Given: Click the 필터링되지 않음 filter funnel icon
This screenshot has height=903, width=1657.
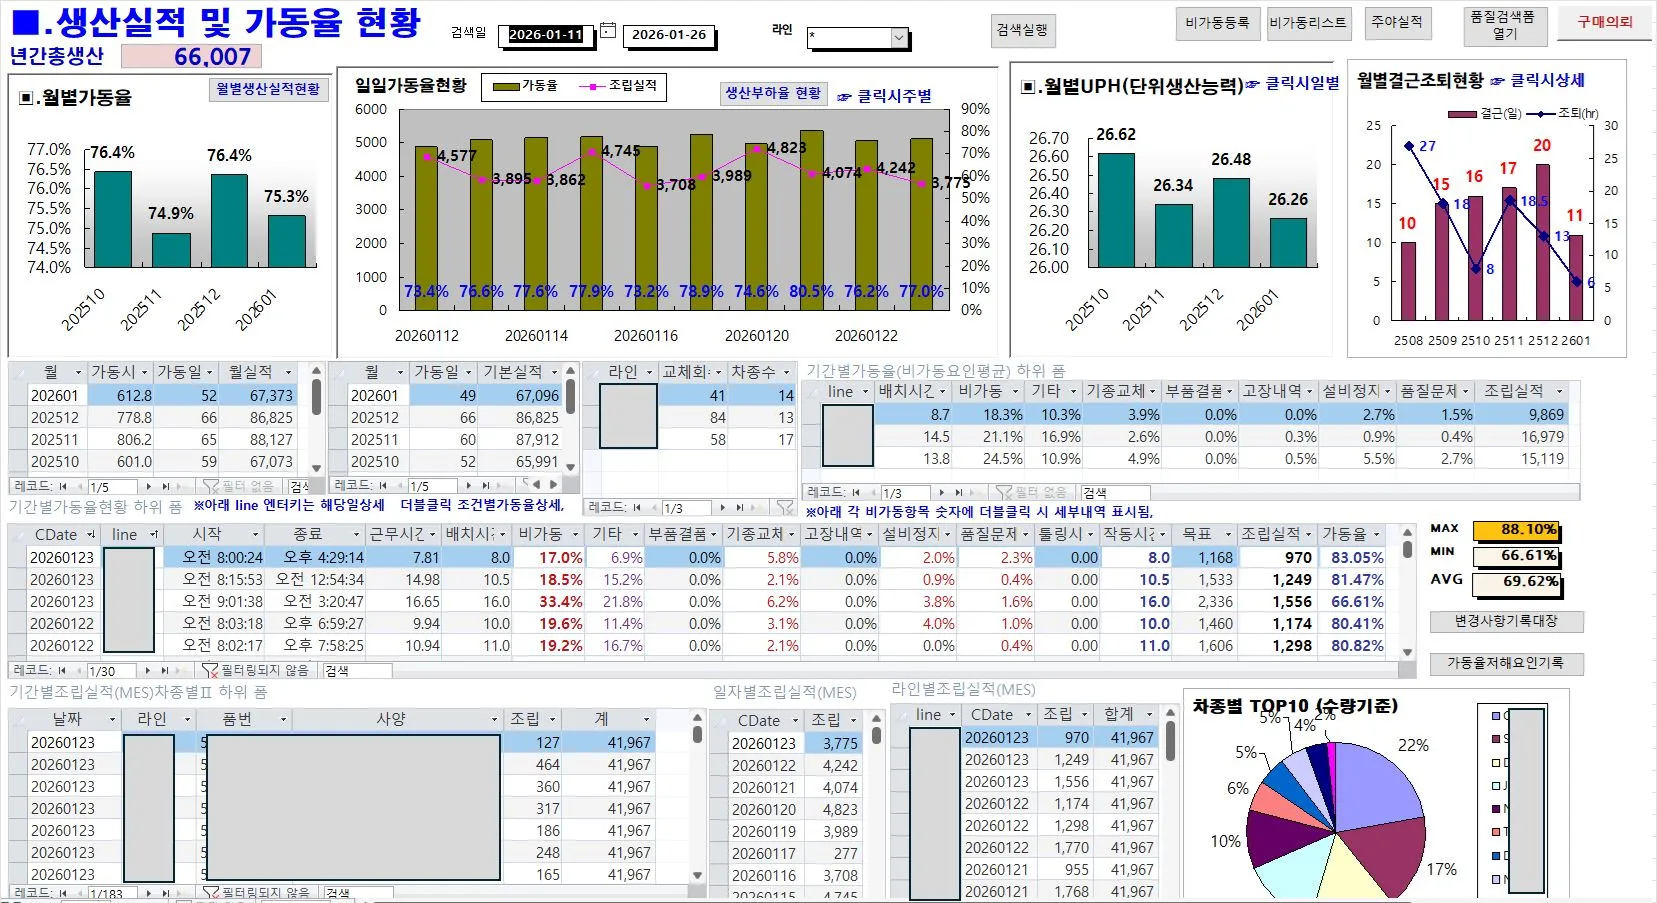Looking at the screenshot, I should pos(210,670).
